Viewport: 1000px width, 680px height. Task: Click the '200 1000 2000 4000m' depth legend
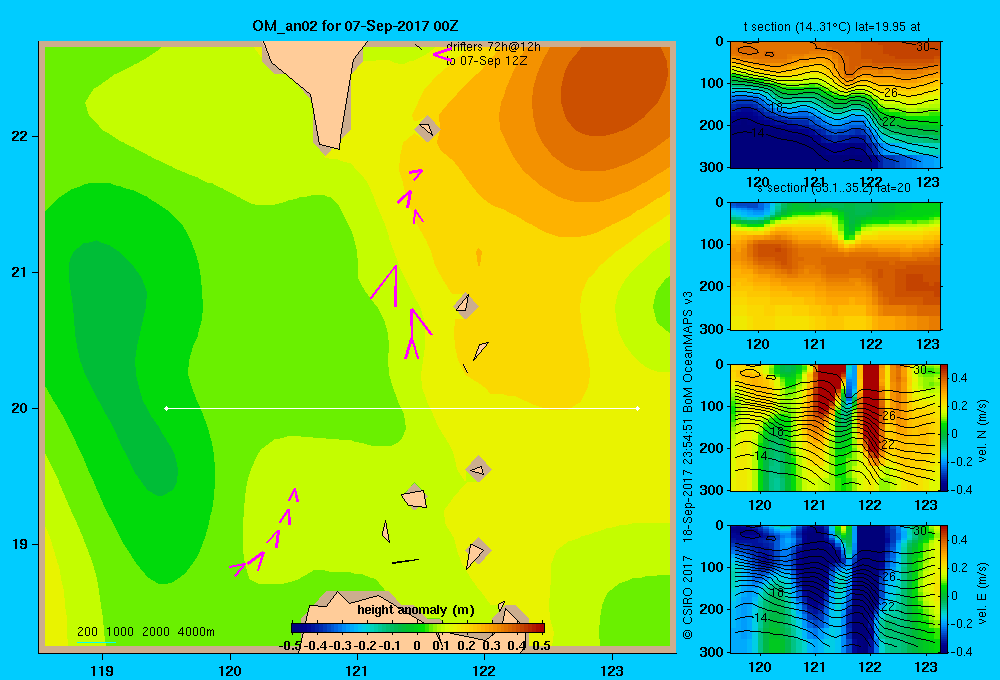tap(145, 632)
